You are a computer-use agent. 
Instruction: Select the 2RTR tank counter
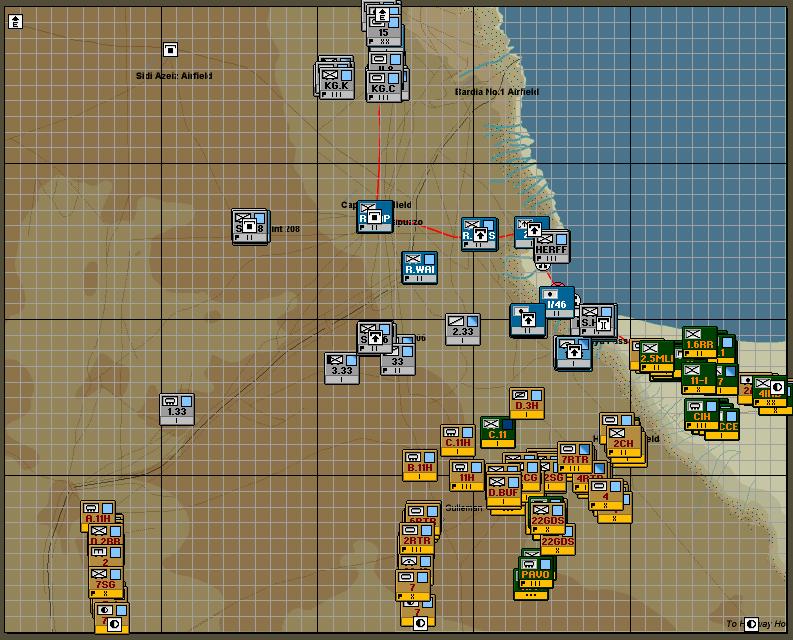click(417, 538)
